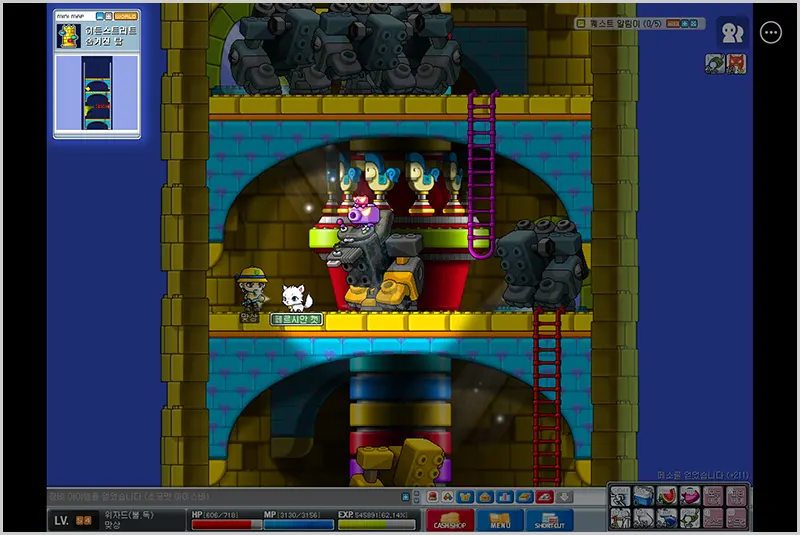
Task: Click the first pink quickslot in top row
Action: coord(713,496)
